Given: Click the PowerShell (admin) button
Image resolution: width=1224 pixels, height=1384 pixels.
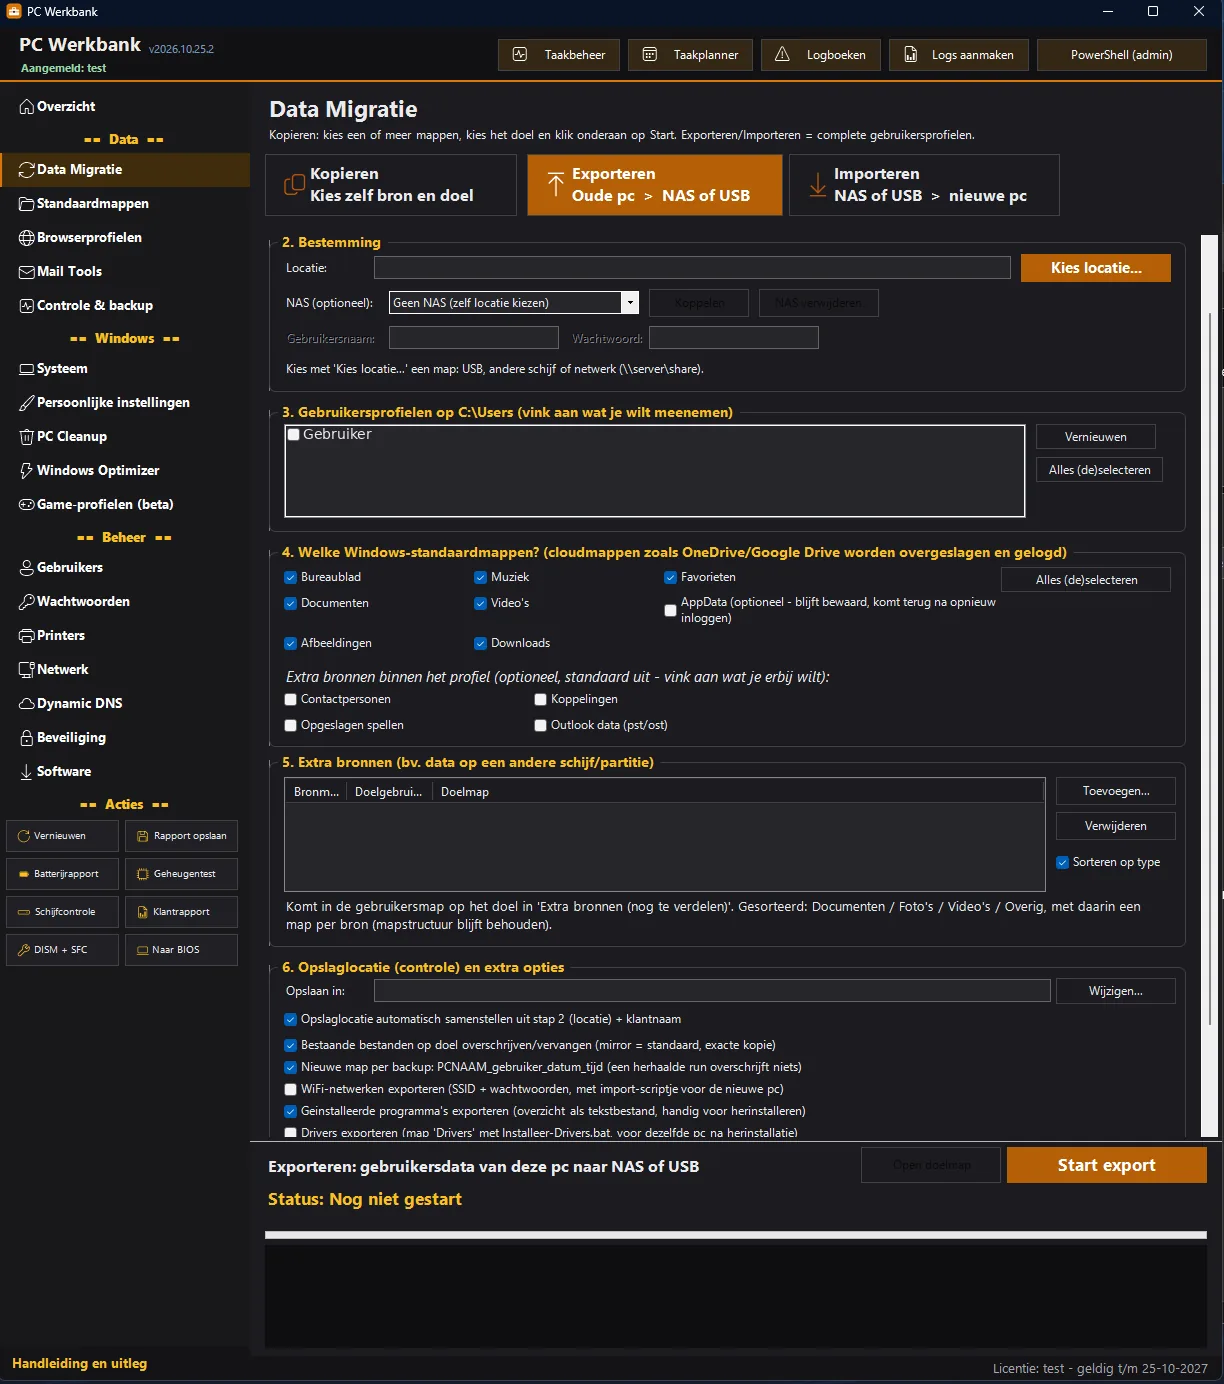Looking at the screenshot, I should point(1121,55).
